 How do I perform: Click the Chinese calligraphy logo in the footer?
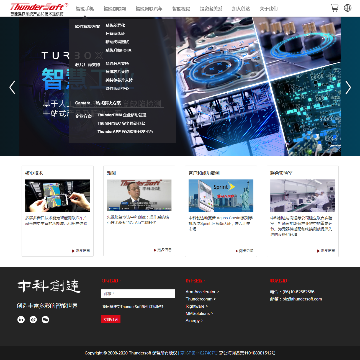click(49, 286)
